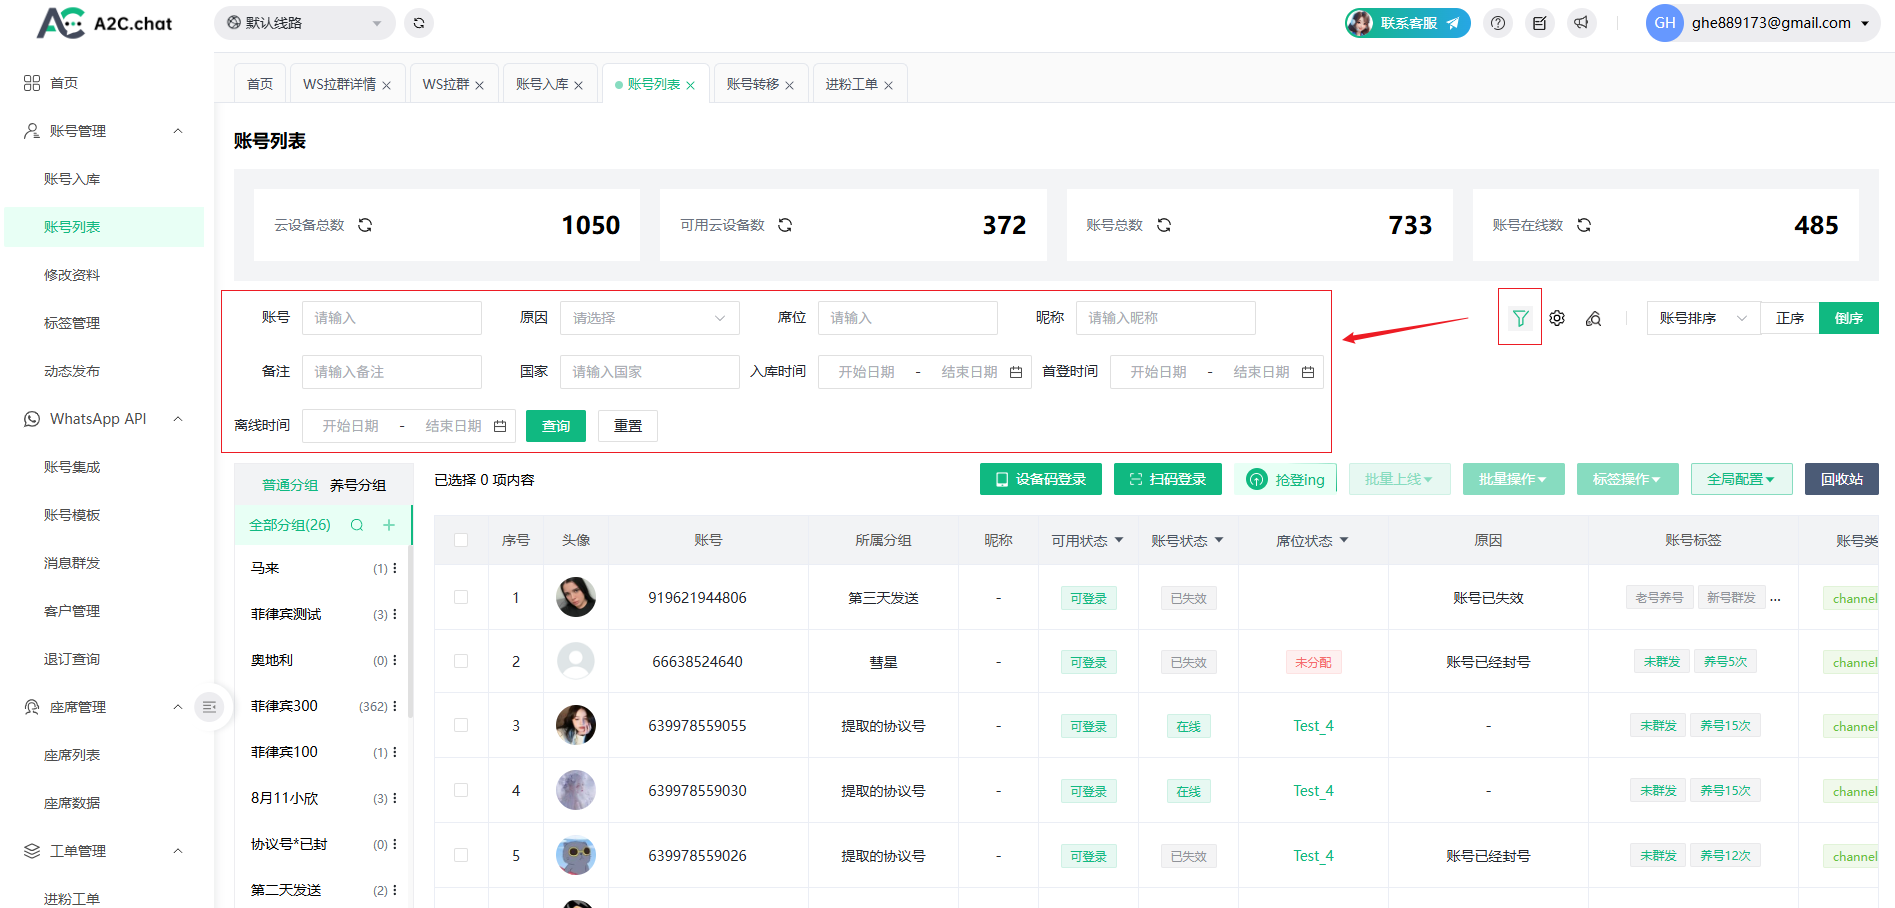
Task: Switch to the 账号转移 tab
Action: click(x=752, y=84)
